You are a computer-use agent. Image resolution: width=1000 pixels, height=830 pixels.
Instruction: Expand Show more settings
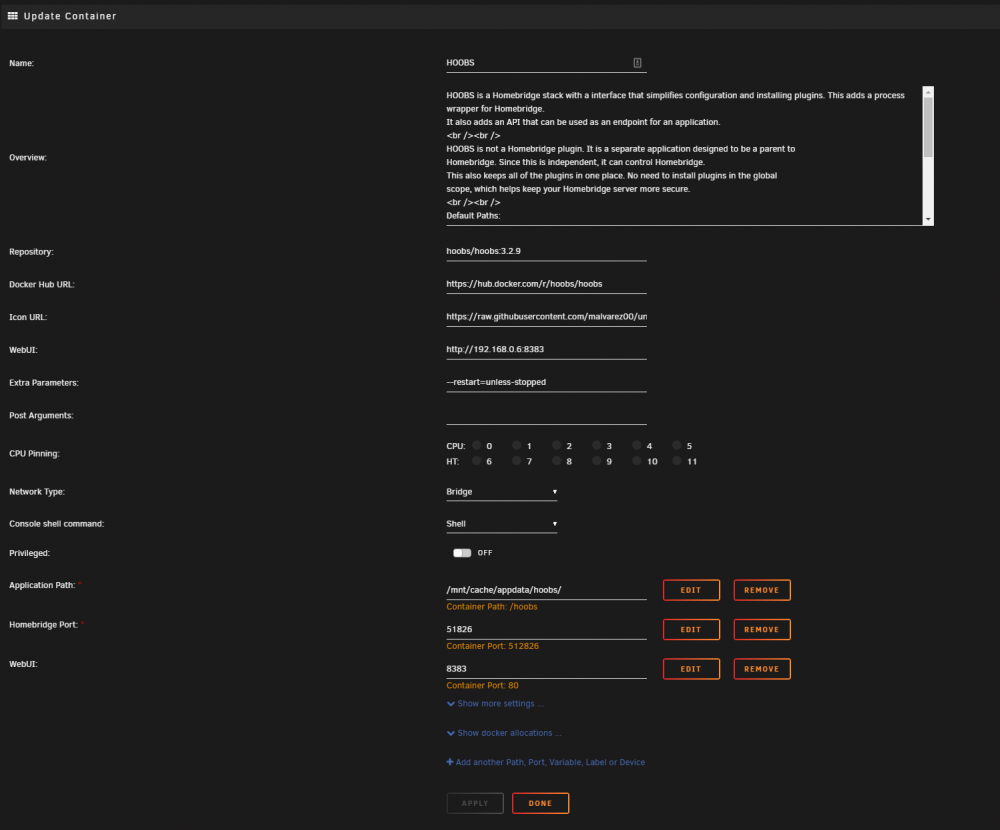coord(496,704)
